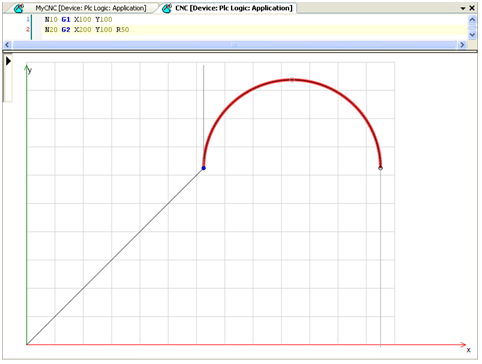Click the editor's vertical scroll up arrow

[x=472, y=20]
